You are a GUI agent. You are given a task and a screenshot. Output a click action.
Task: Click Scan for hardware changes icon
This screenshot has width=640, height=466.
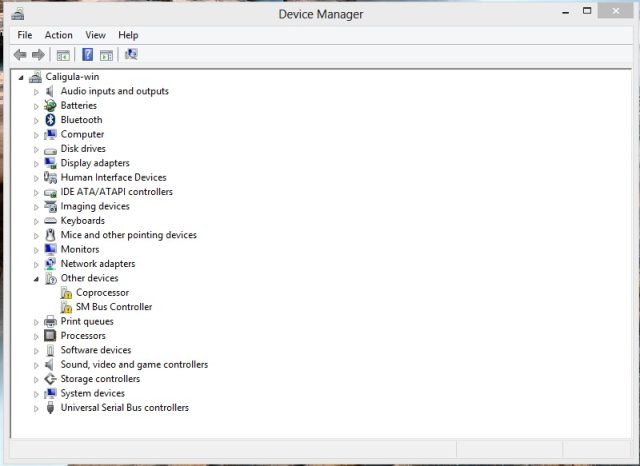click(131, 54)
